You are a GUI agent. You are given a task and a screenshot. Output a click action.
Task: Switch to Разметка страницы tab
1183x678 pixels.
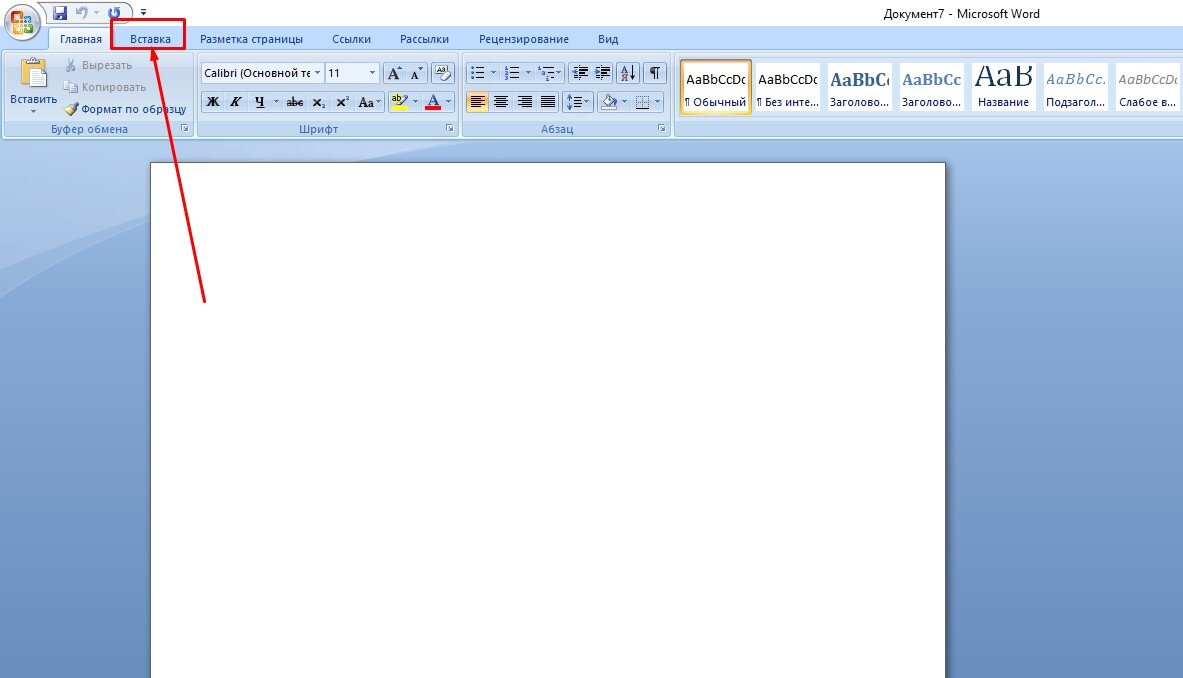click(251, 39)
